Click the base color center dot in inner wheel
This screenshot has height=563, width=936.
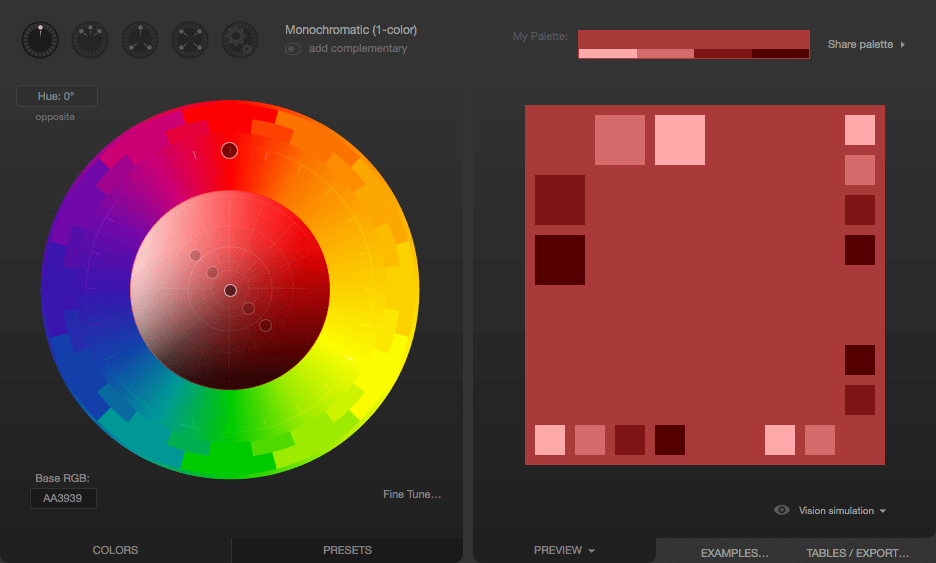(x=230, y=290)
